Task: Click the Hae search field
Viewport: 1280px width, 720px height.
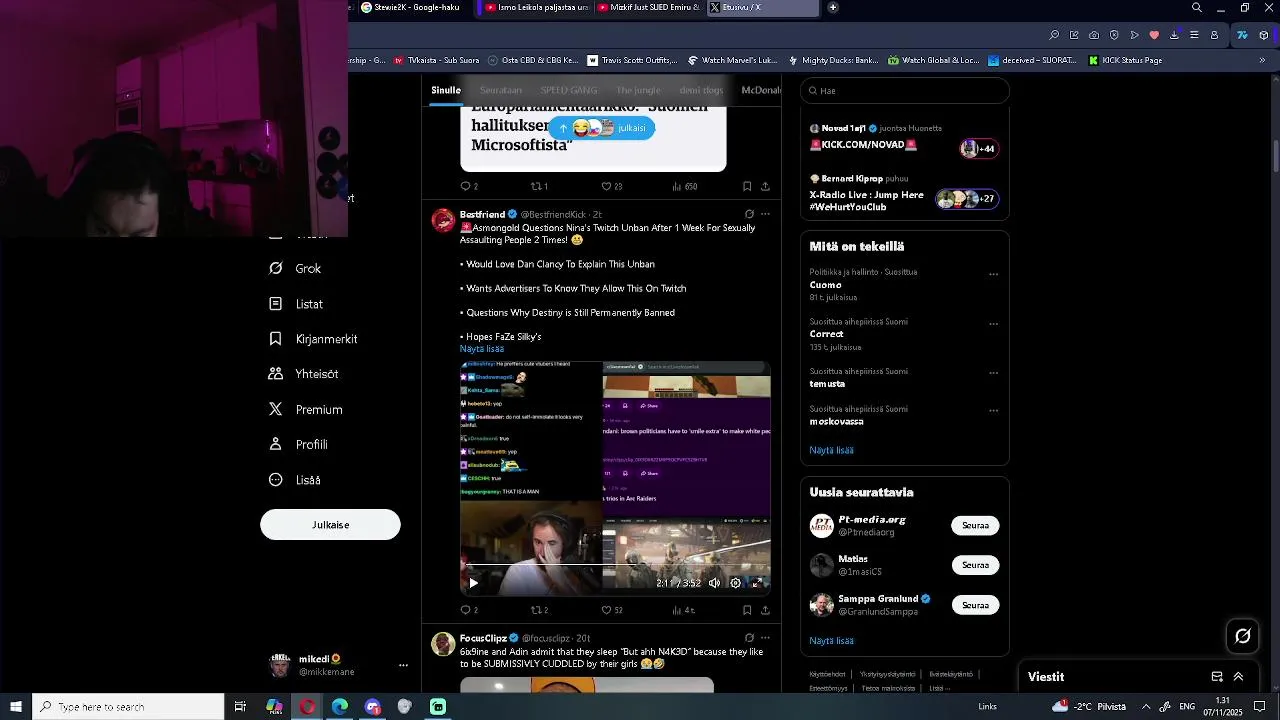Action: 905,91
